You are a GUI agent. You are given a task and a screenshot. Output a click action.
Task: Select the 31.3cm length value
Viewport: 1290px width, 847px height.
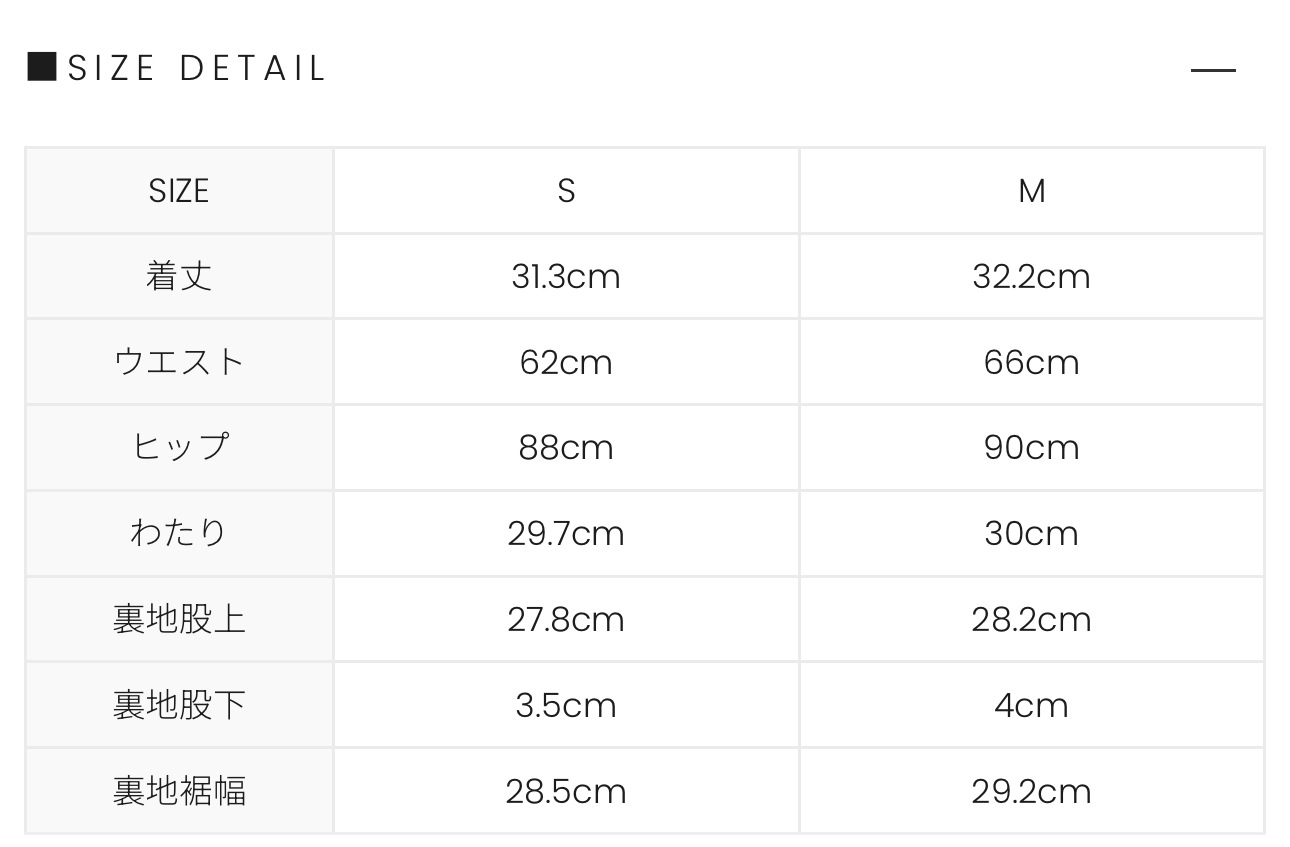tap(566, 276)
